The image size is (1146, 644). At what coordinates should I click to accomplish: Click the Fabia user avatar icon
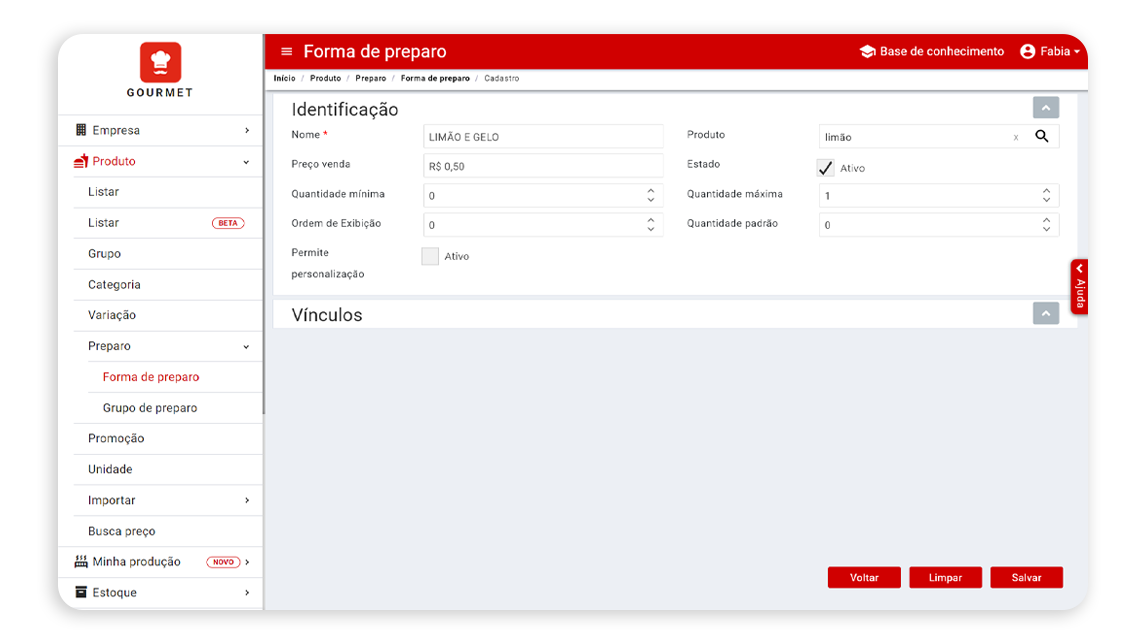click(x=1028, y=51)
